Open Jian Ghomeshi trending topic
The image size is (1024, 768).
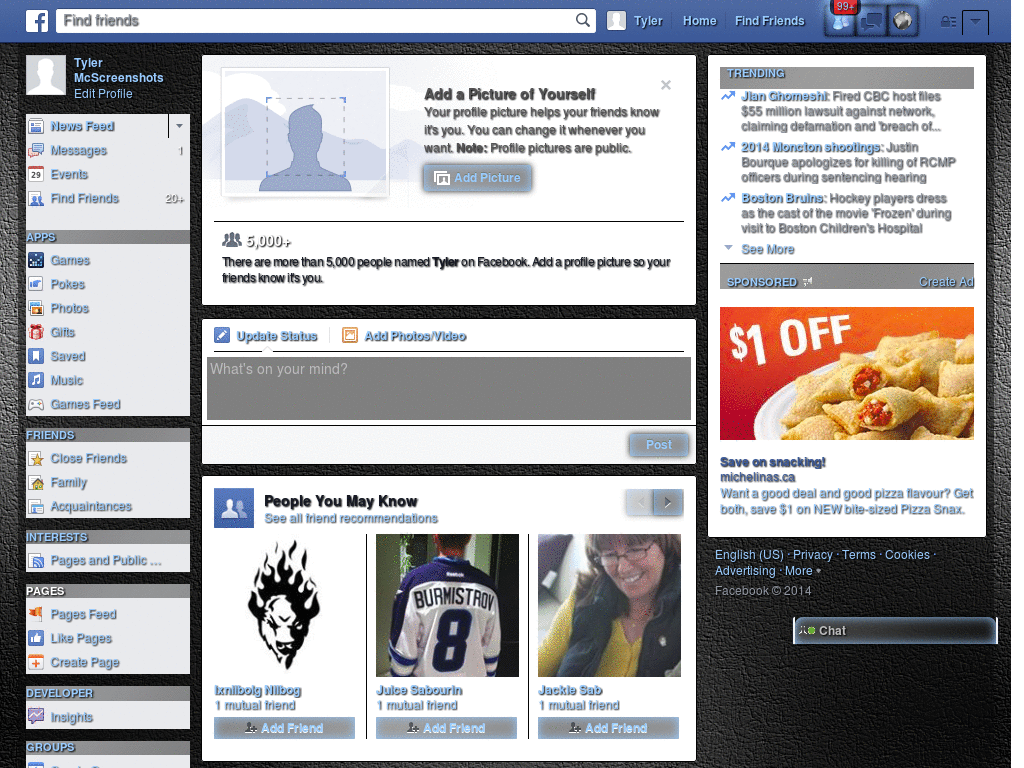click(784, 96)
